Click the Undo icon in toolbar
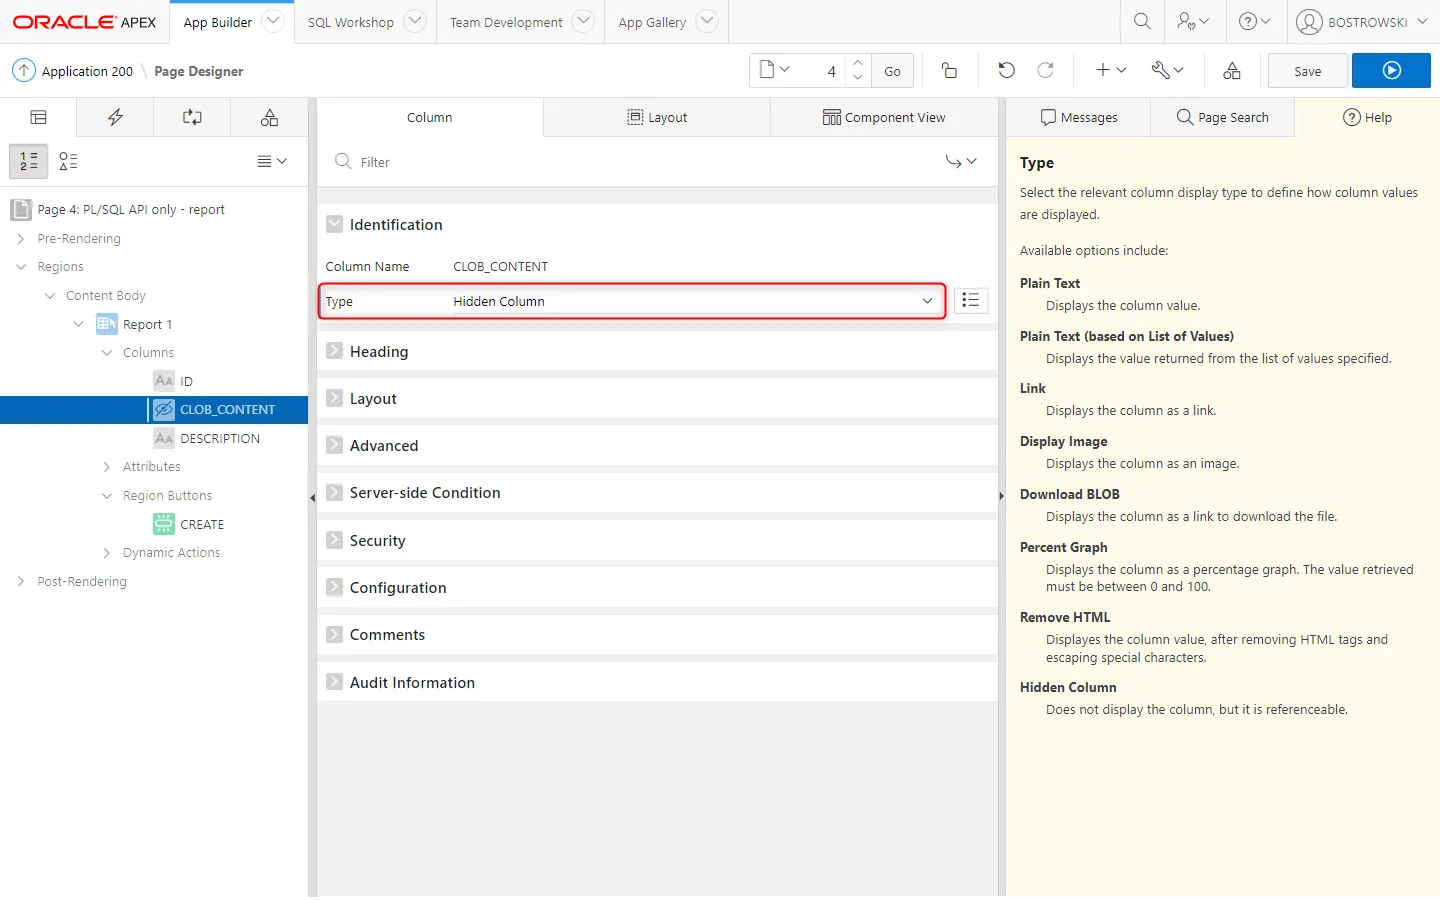Image resolution: width=1440 pixels, height=900 pixels. [1006, 71]
